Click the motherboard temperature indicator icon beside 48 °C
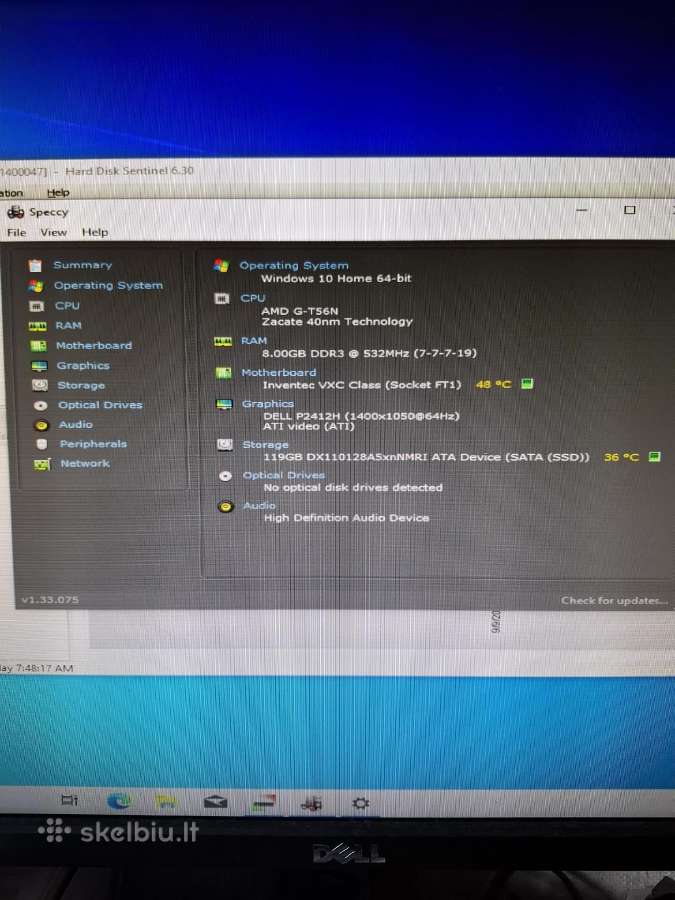Viewport: 675px width, 900px height. click(527, 384)
